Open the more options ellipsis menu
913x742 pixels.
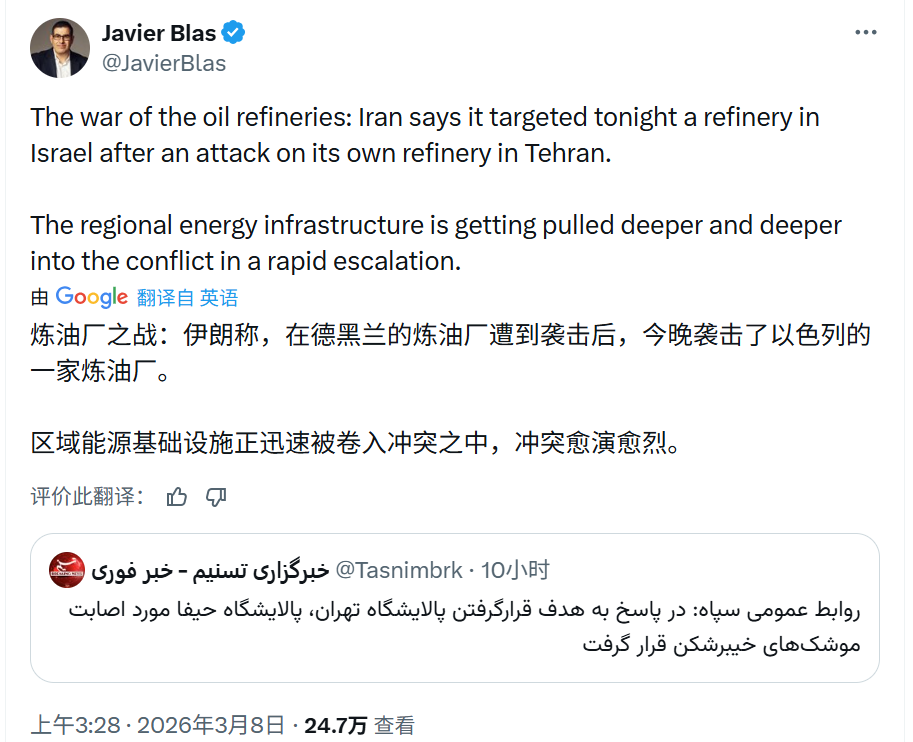[x=866, y=33]
